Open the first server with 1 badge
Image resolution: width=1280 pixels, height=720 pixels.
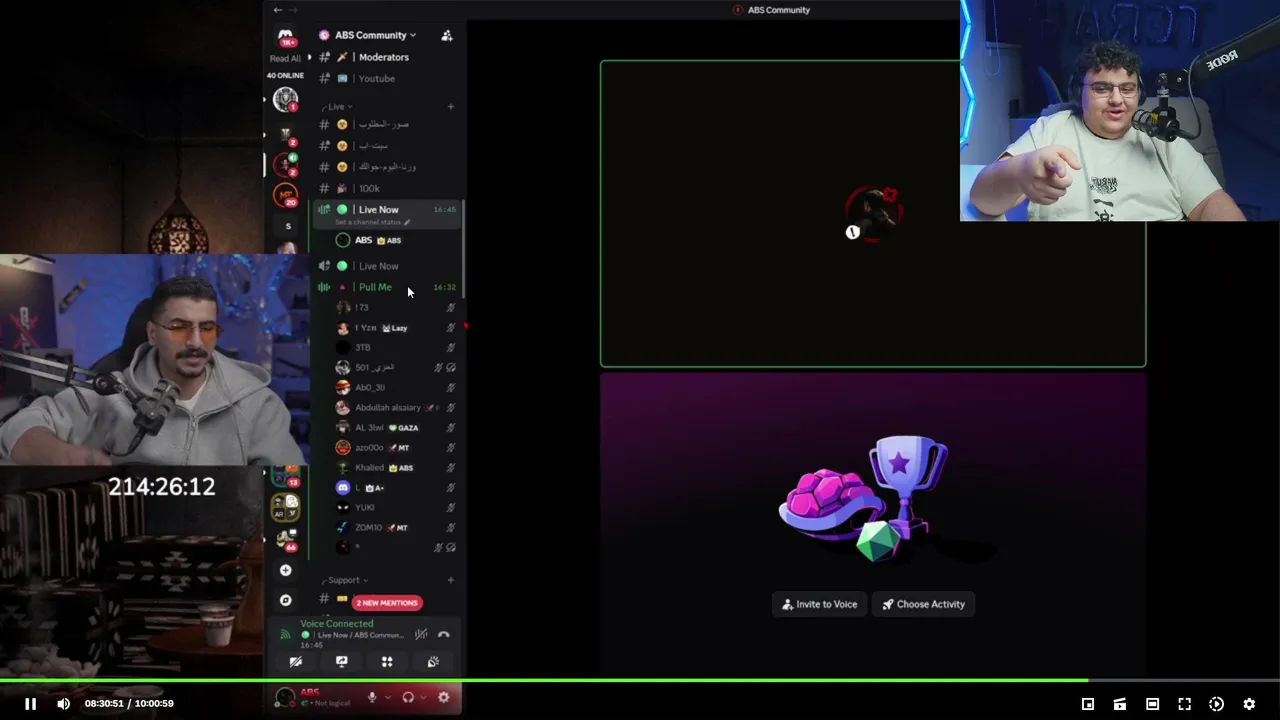tap(286, 99)
